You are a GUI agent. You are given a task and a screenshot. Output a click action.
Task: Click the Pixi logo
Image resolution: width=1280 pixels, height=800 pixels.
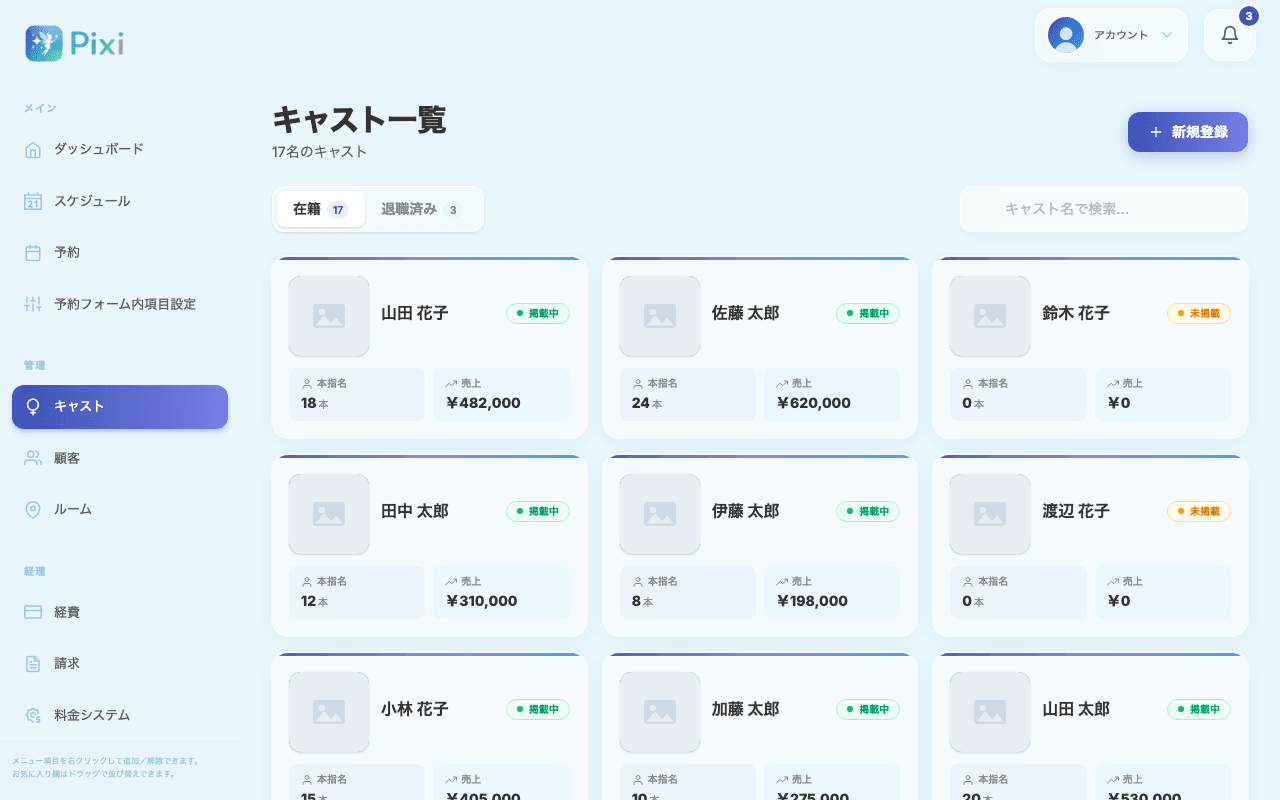[75, 44]
